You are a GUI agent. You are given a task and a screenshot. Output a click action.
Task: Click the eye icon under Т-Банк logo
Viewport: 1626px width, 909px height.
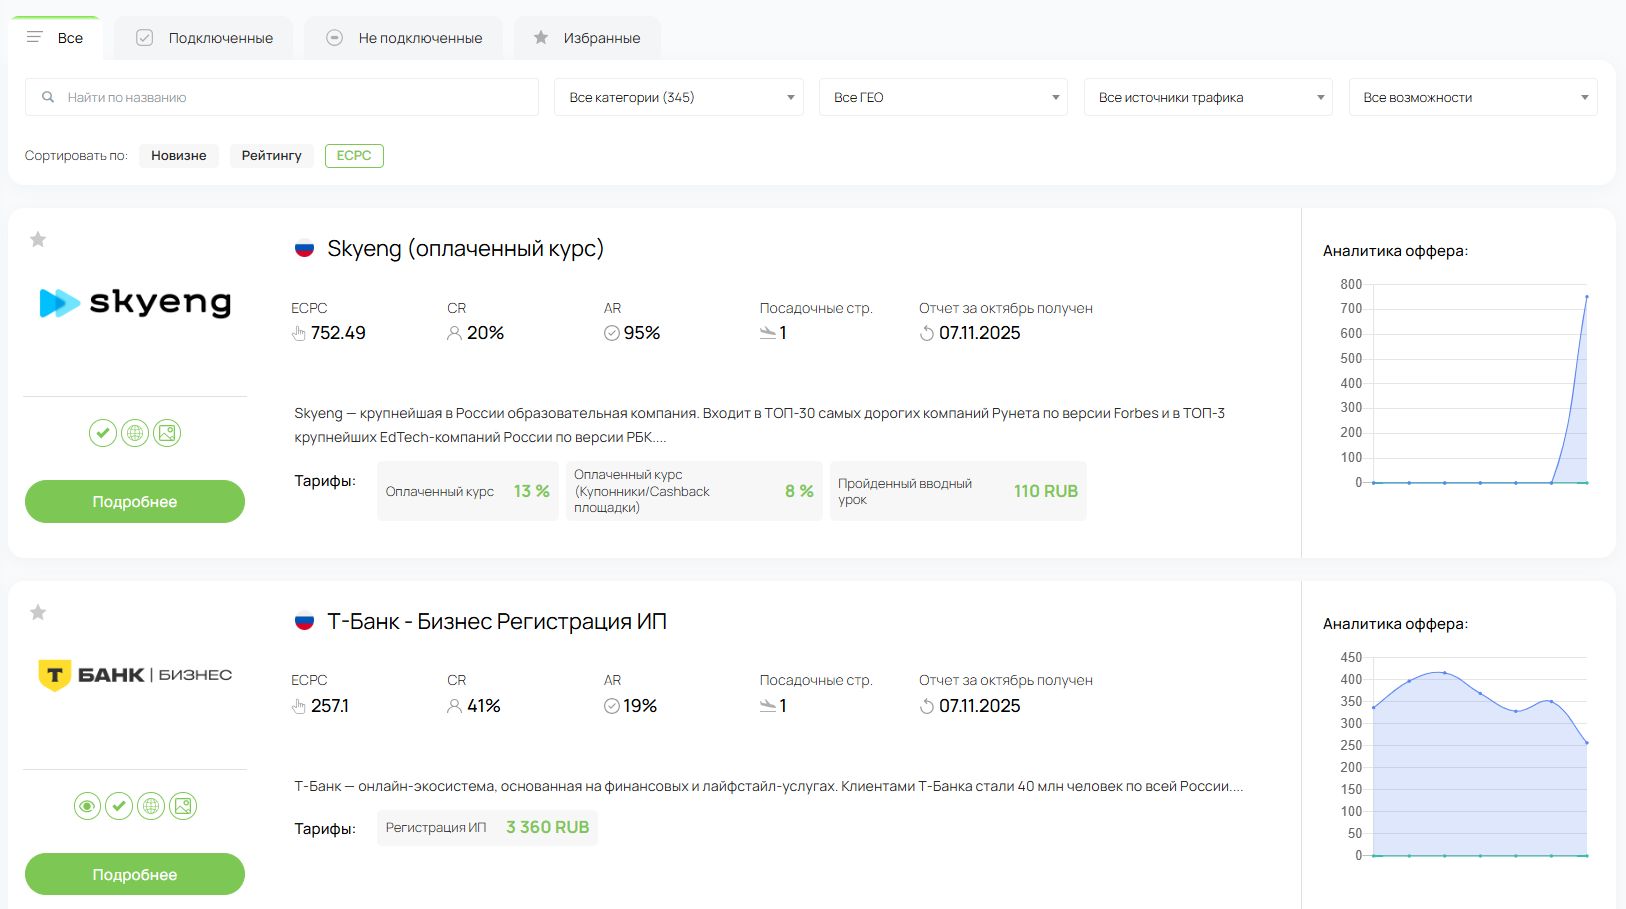coord(87,806)
